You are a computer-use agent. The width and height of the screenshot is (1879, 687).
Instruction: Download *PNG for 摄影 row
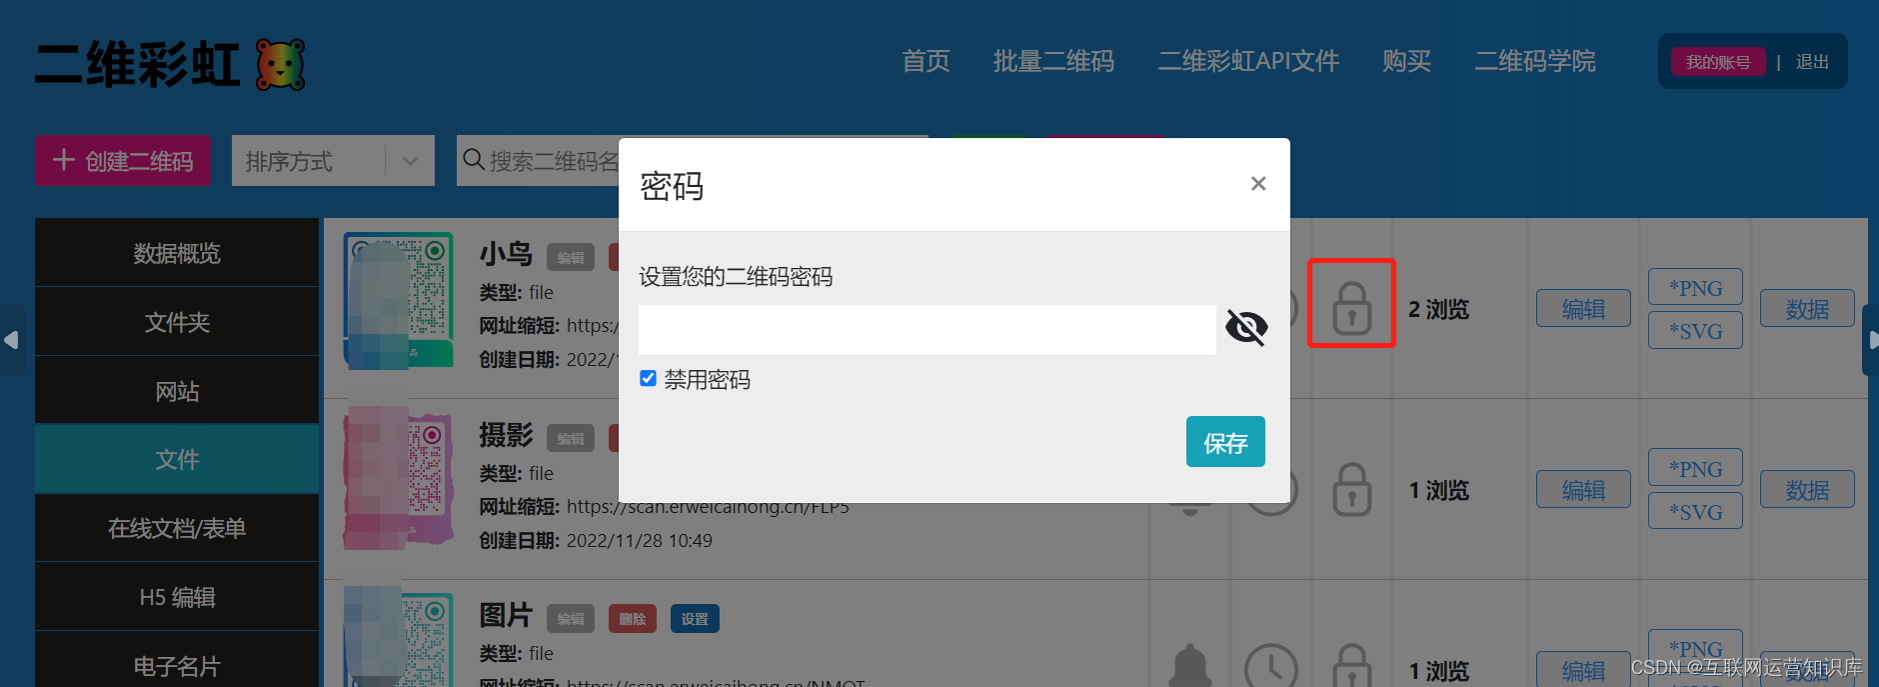1695,468
